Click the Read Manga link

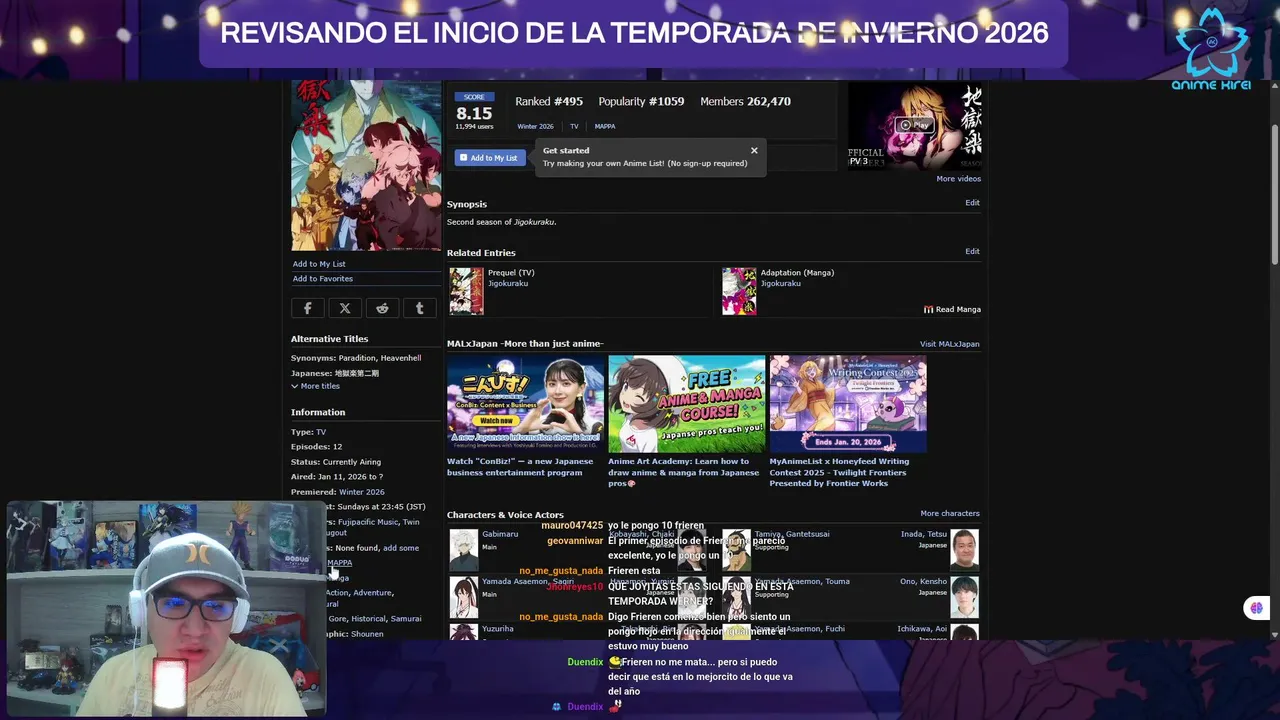coord(952,310)
